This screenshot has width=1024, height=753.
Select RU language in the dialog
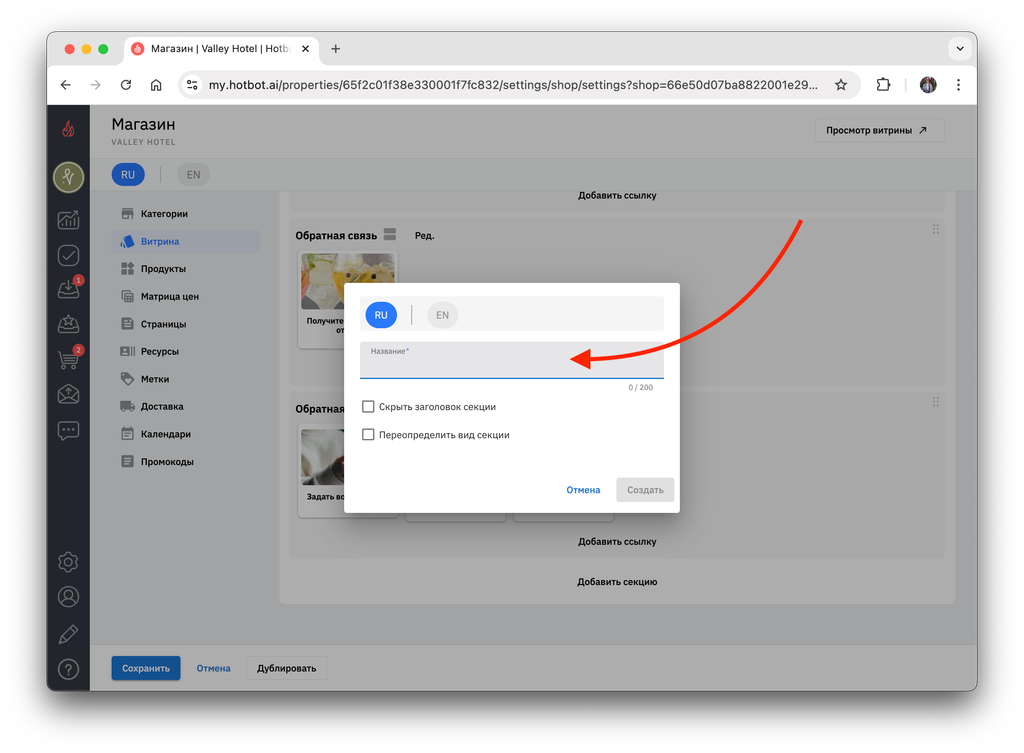pyautogui.click(x=381, y=315)
